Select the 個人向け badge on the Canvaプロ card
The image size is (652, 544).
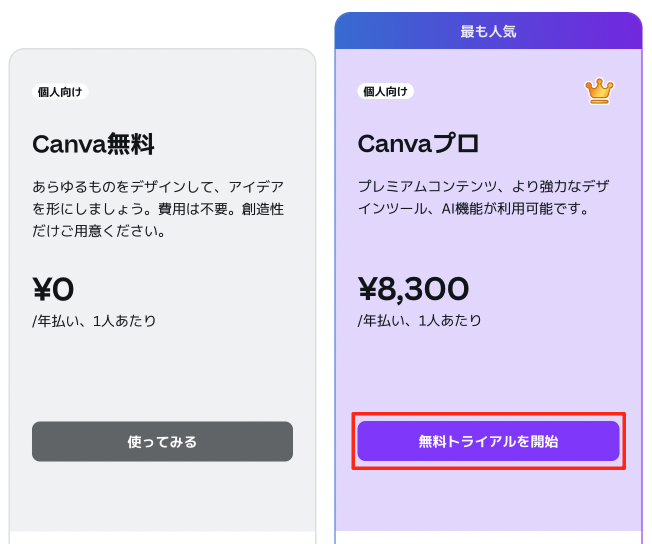[x=385, y=91]
